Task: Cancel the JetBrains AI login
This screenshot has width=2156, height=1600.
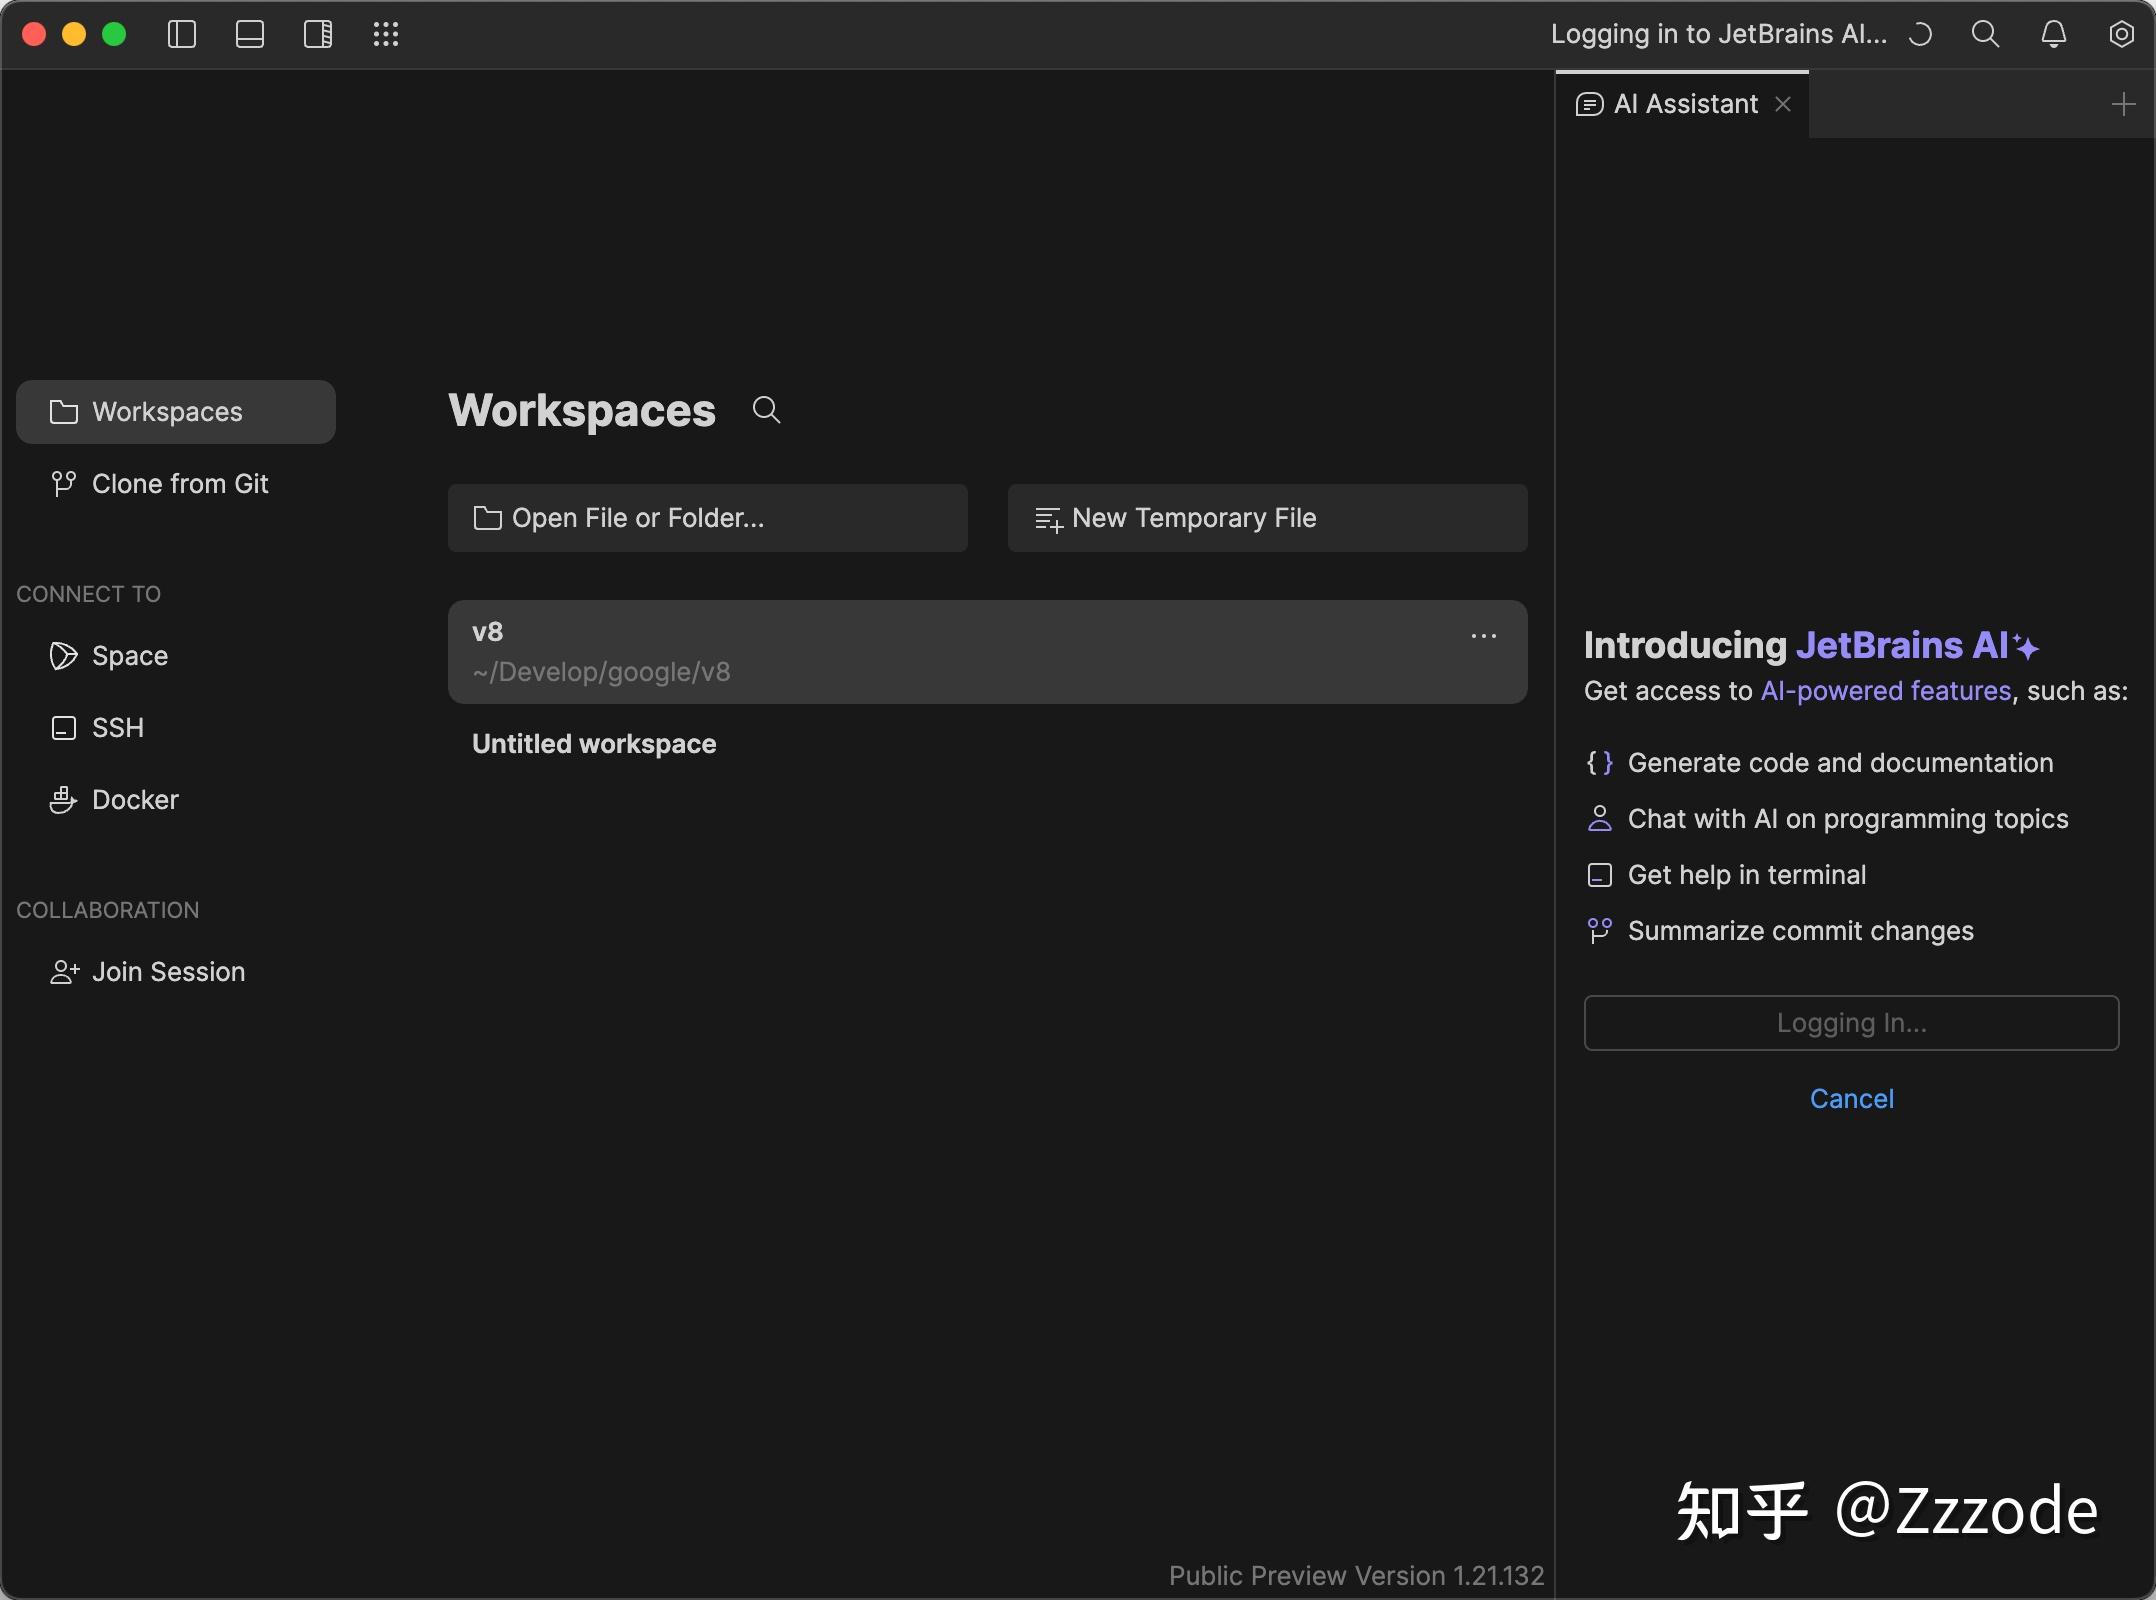Action: coord(1850,1098)
